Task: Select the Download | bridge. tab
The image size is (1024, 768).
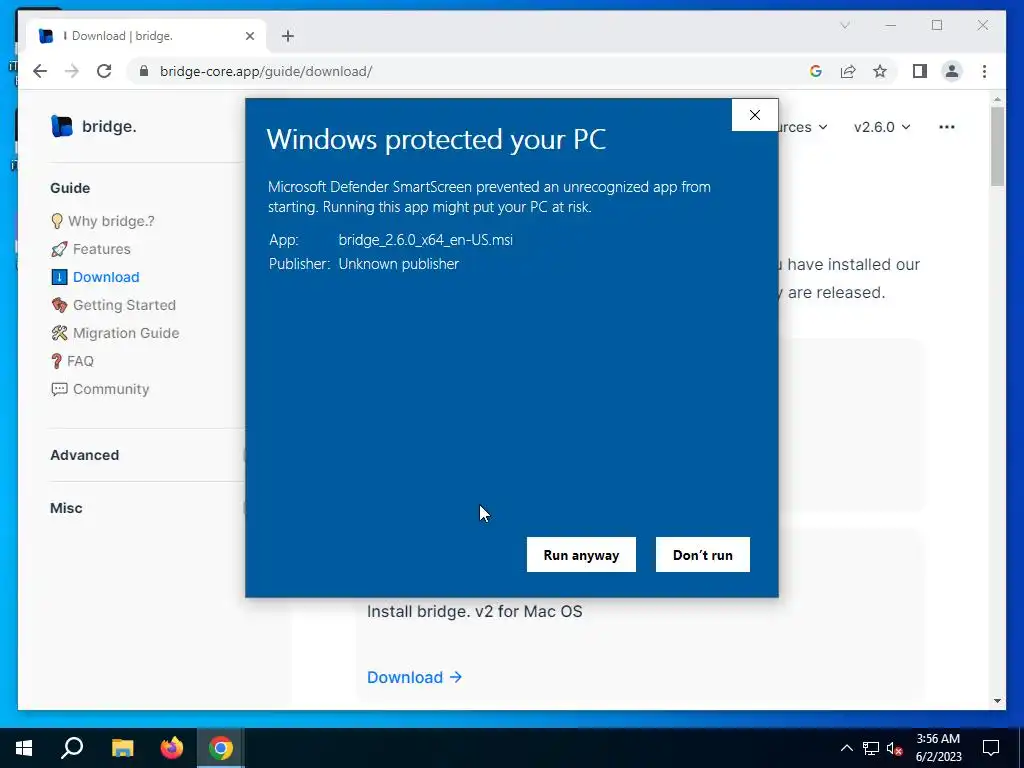Action: pyautogui.click(x=146, y=36)
